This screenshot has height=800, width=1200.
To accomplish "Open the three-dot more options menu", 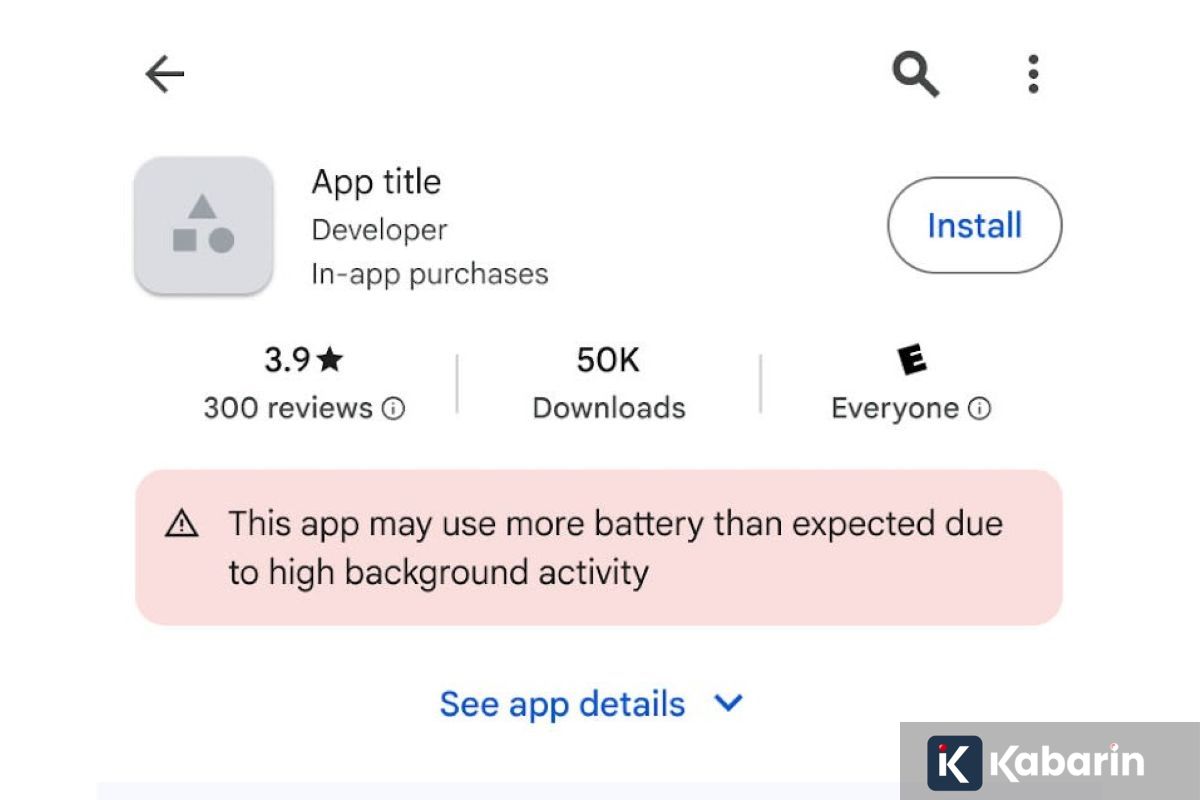I will point(1033,74).
